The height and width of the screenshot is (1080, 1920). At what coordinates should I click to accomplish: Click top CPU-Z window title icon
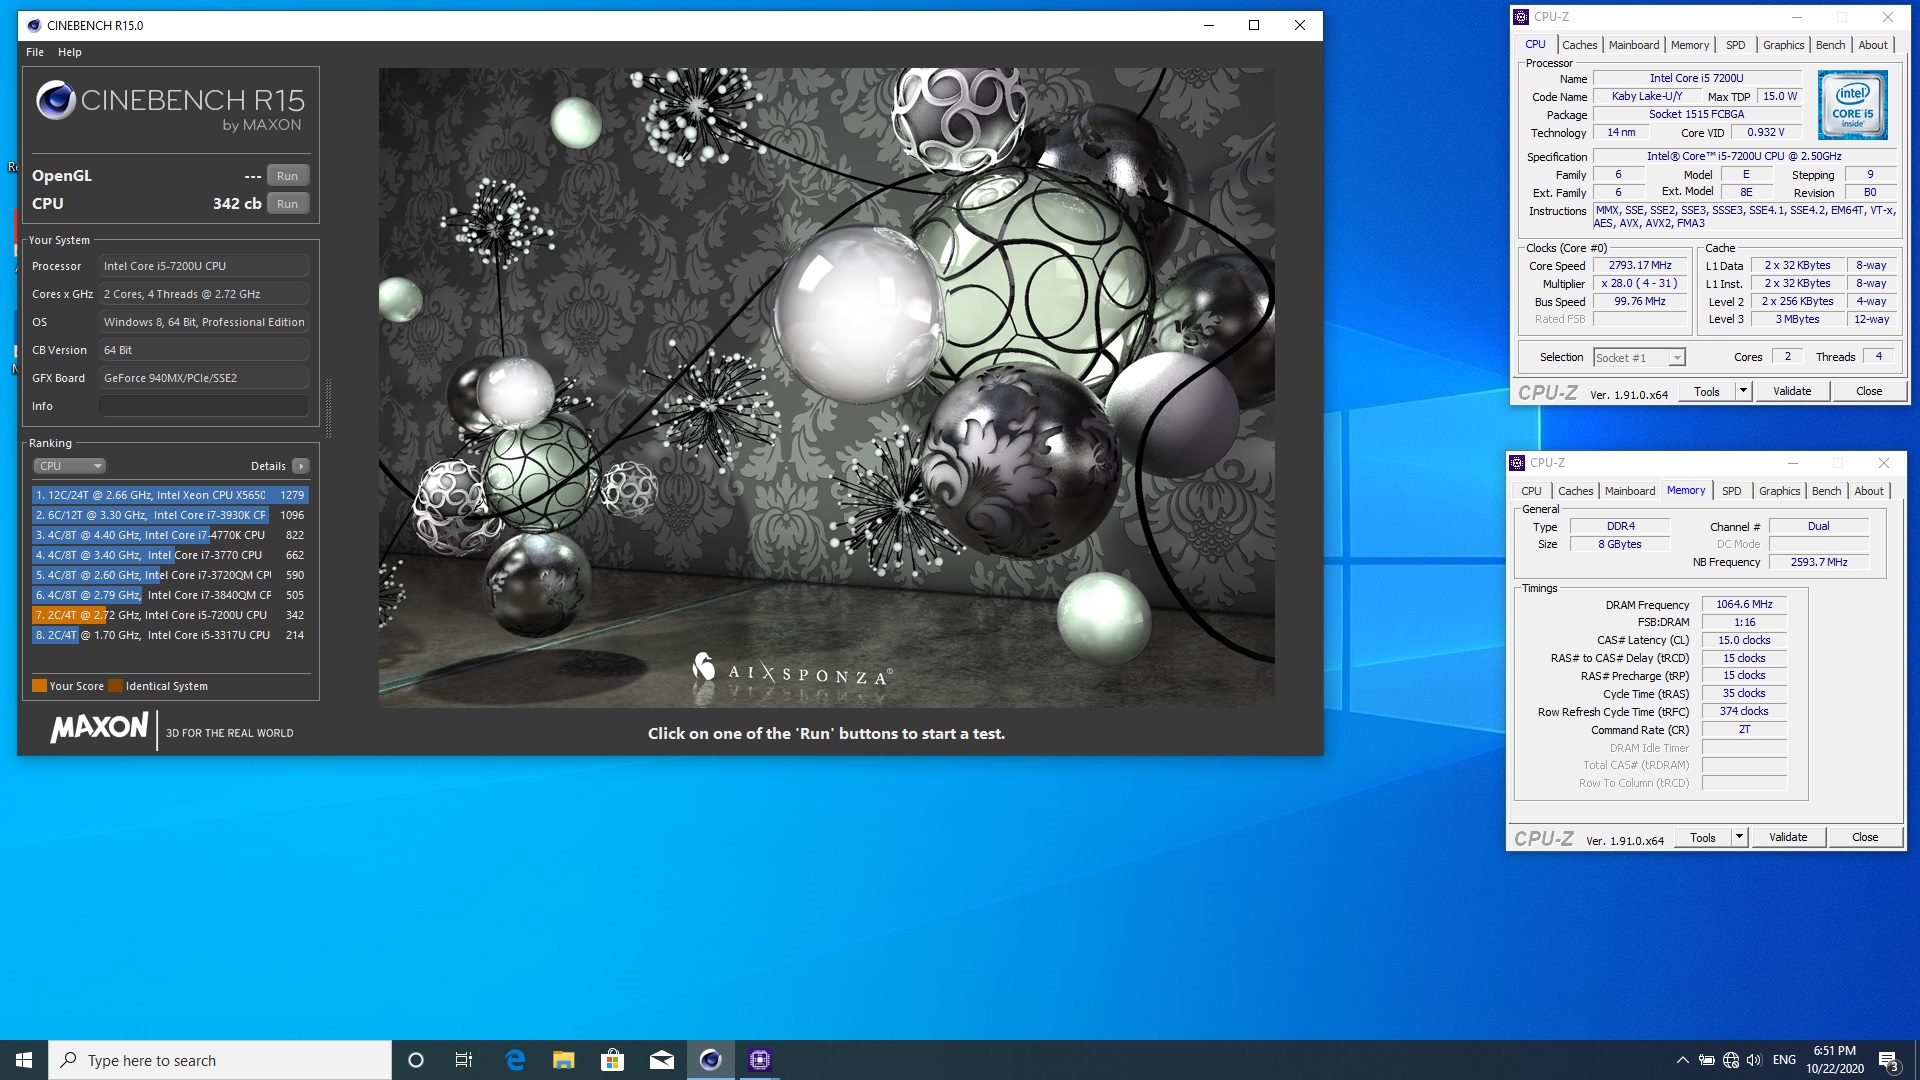pos(1521,17)
